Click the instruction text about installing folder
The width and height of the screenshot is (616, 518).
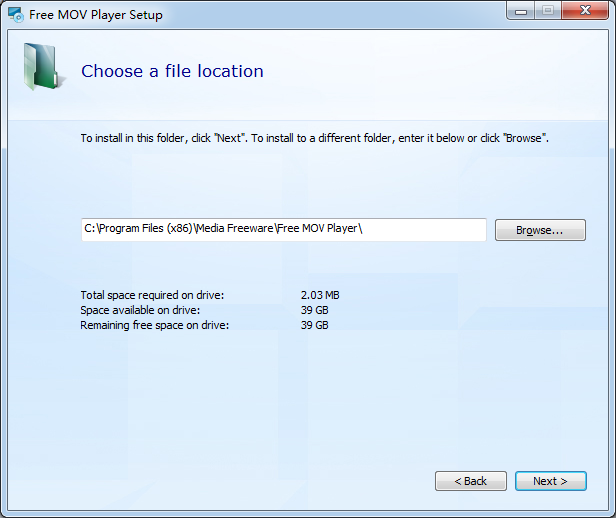point(315,138)
